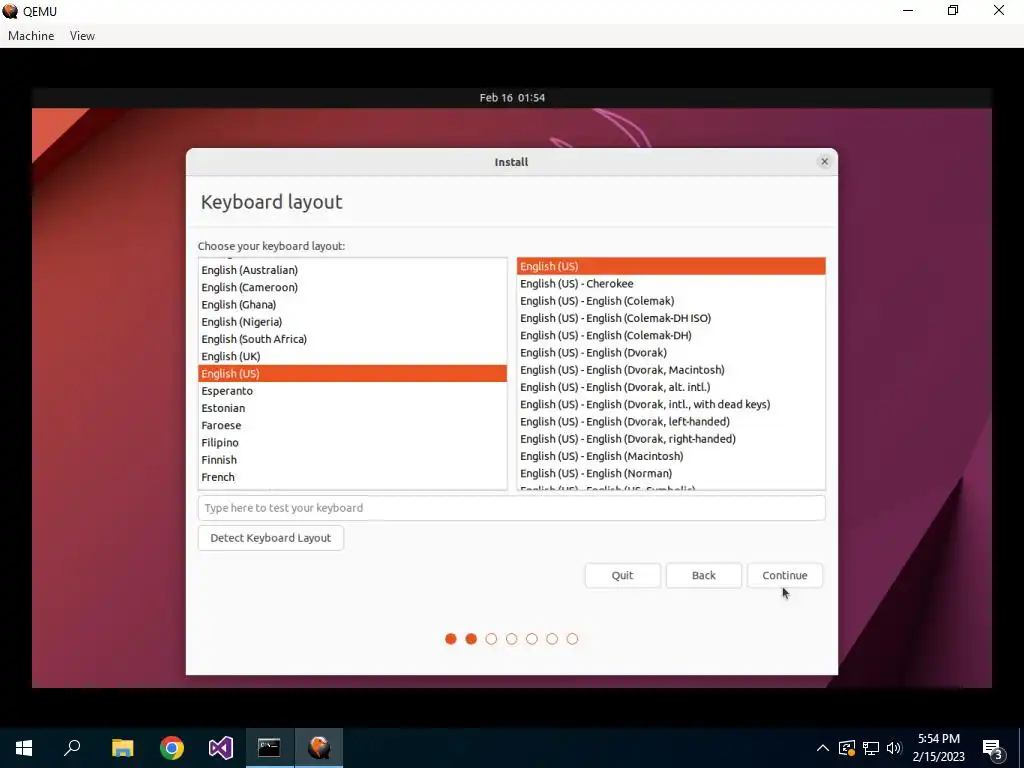Viewport: 1024px width, 768px height.
Task: Select Filipino layout
Action: [353, 443]
